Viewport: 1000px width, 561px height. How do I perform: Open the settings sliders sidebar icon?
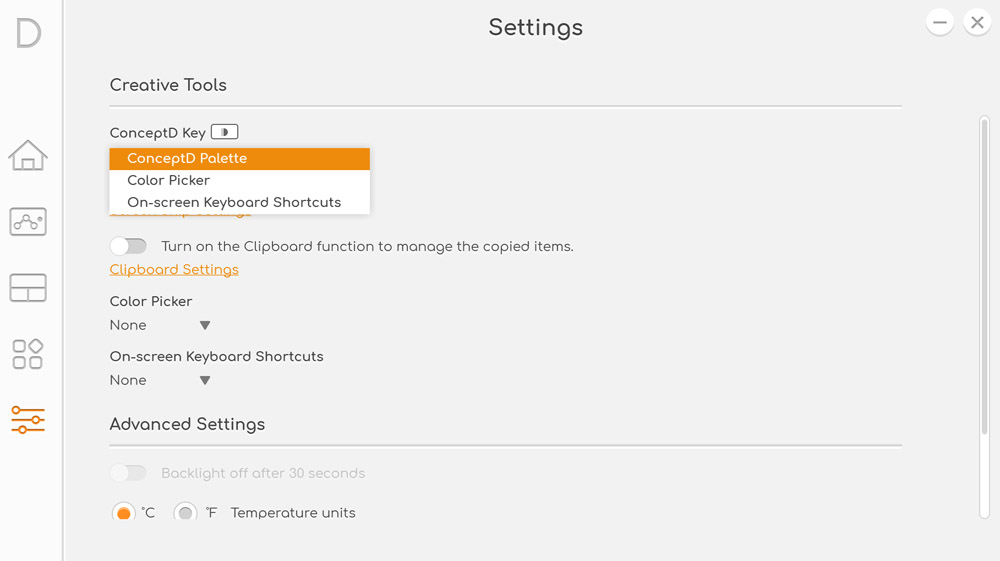28,420
